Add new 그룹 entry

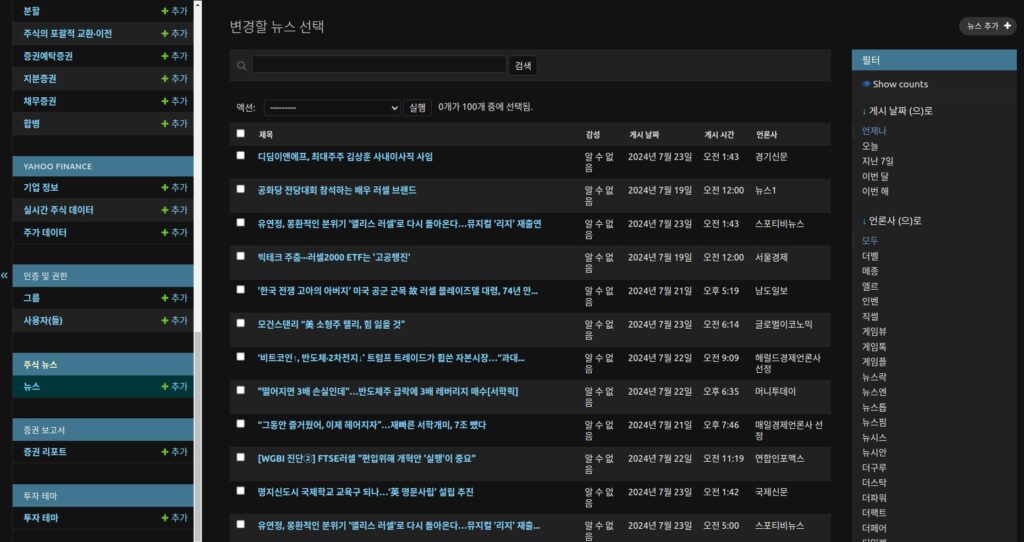[174, 298]
